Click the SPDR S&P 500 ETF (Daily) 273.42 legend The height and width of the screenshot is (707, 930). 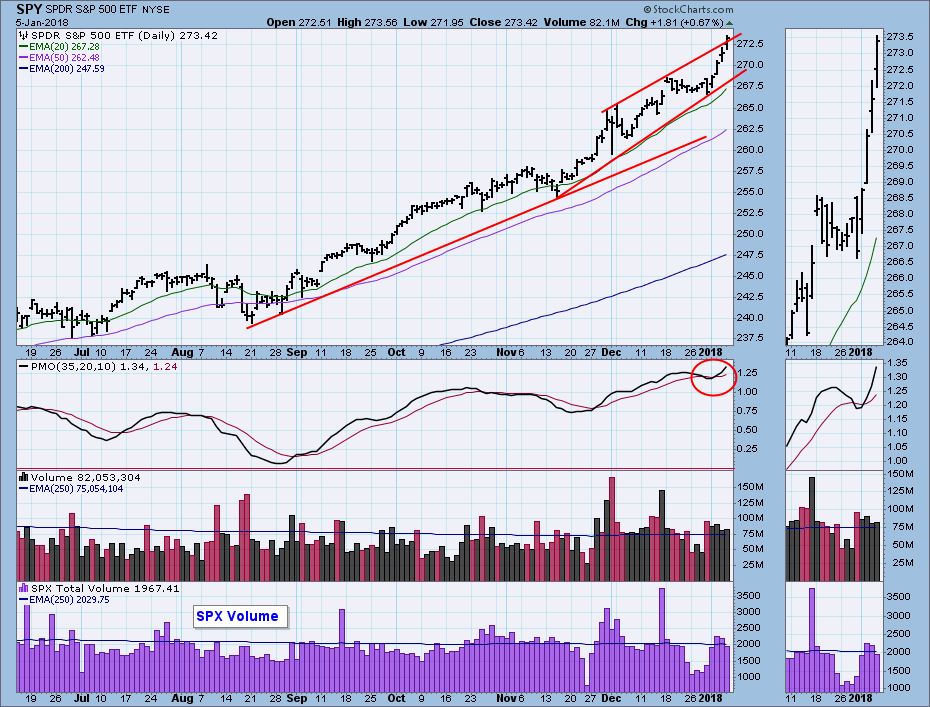124,36
